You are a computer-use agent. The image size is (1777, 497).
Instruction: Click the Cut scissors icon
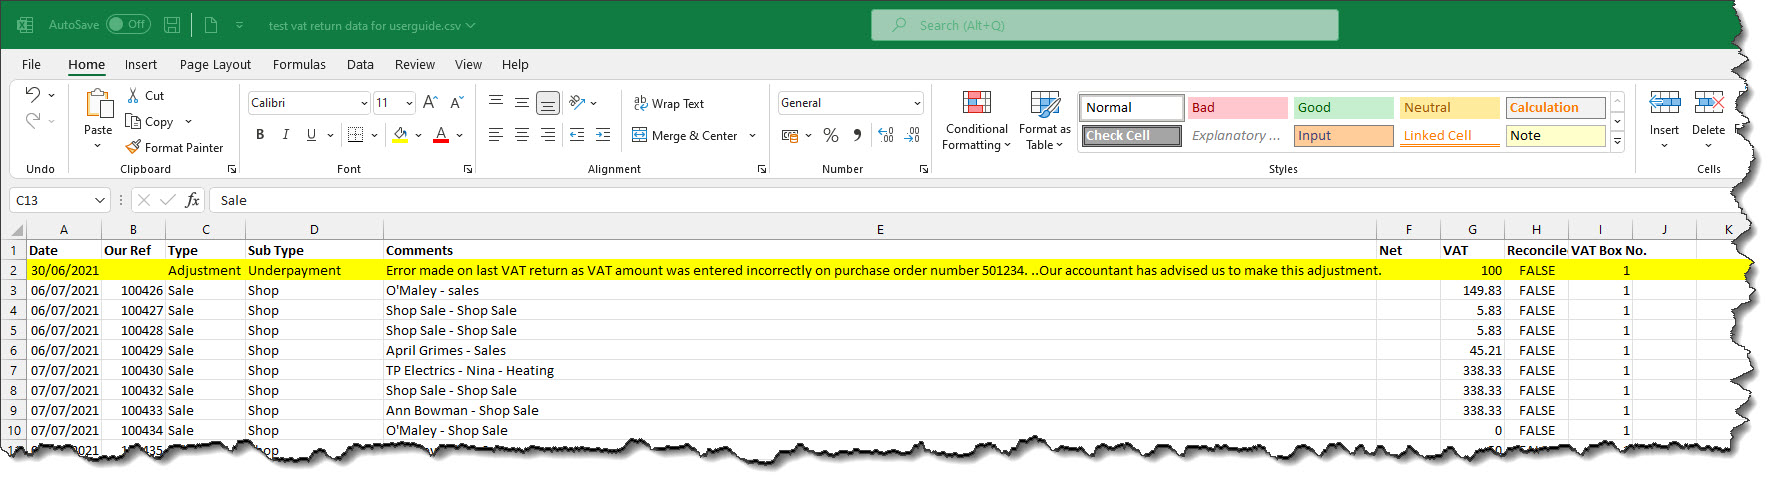133,95
